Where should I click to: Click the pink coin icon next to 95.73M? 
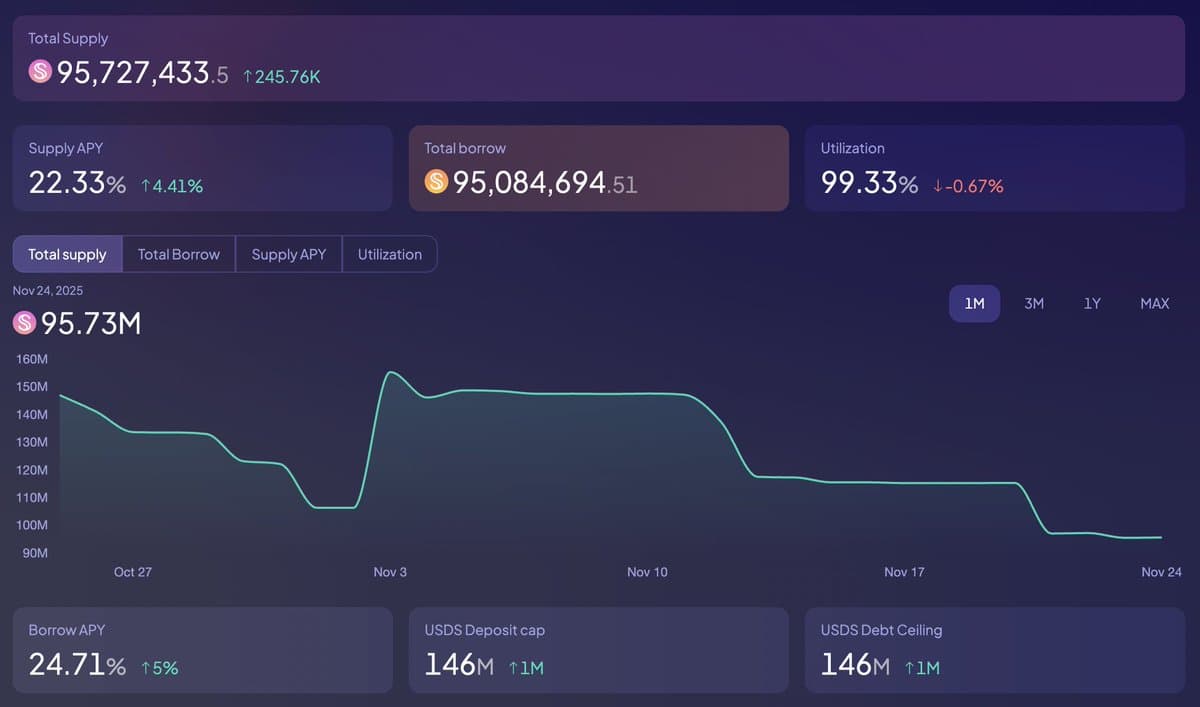click(x=25, y=323)
